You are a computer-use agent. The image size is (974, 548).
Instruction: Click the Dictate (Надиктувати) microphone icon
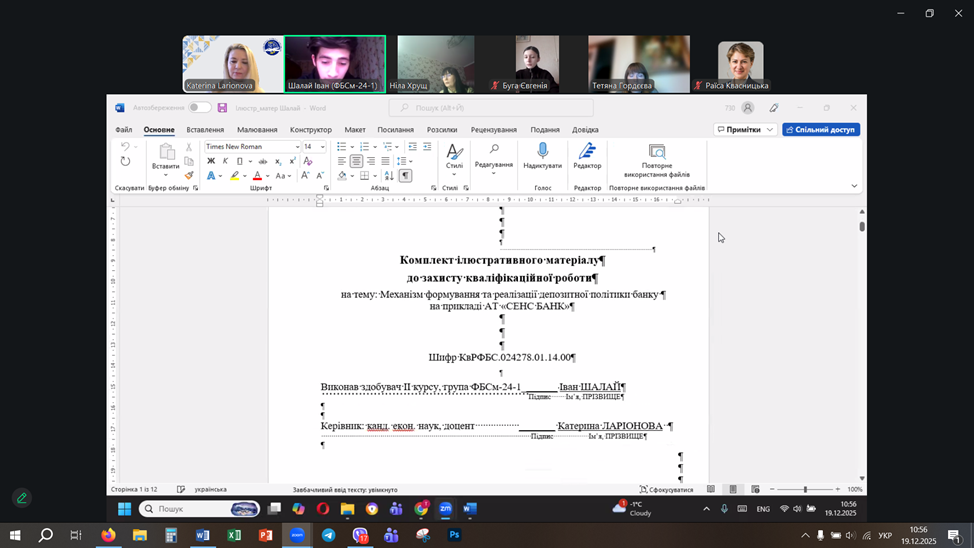coord(542,151)
